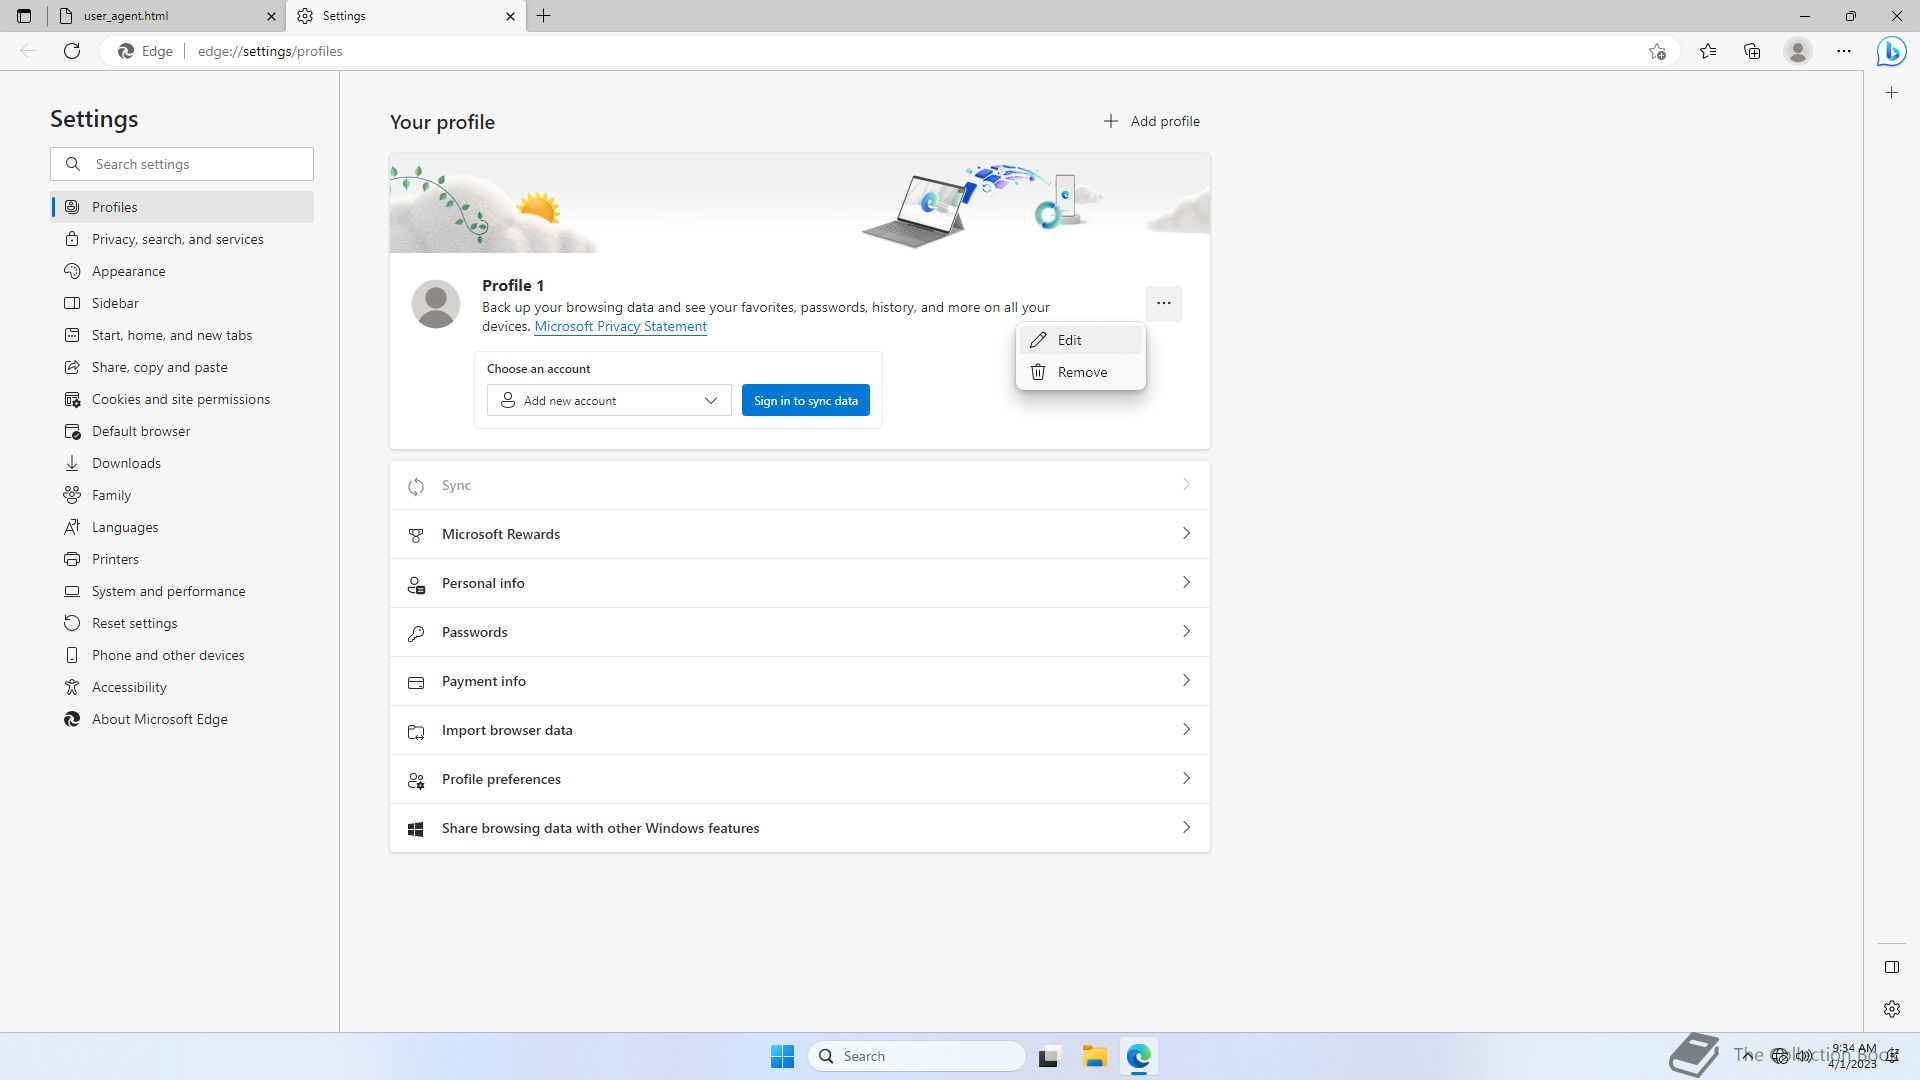The image size is (1920, 1080).
Task: Click Add profile
Action: pos(1151,121)
